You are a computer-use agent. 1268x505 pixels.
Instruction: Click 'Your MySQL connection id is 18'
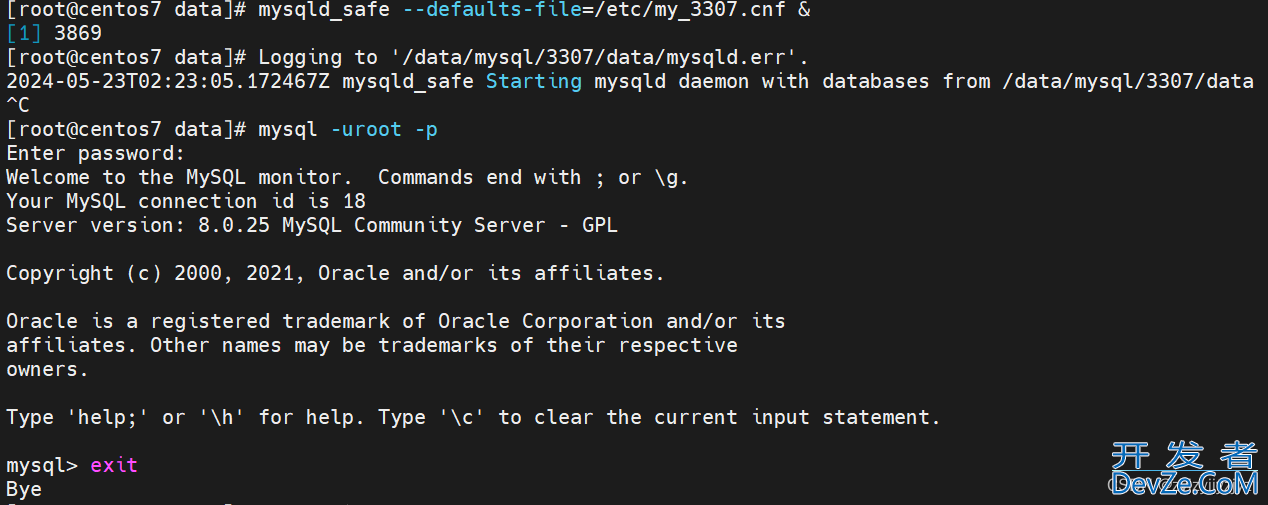tap(186, 201)
